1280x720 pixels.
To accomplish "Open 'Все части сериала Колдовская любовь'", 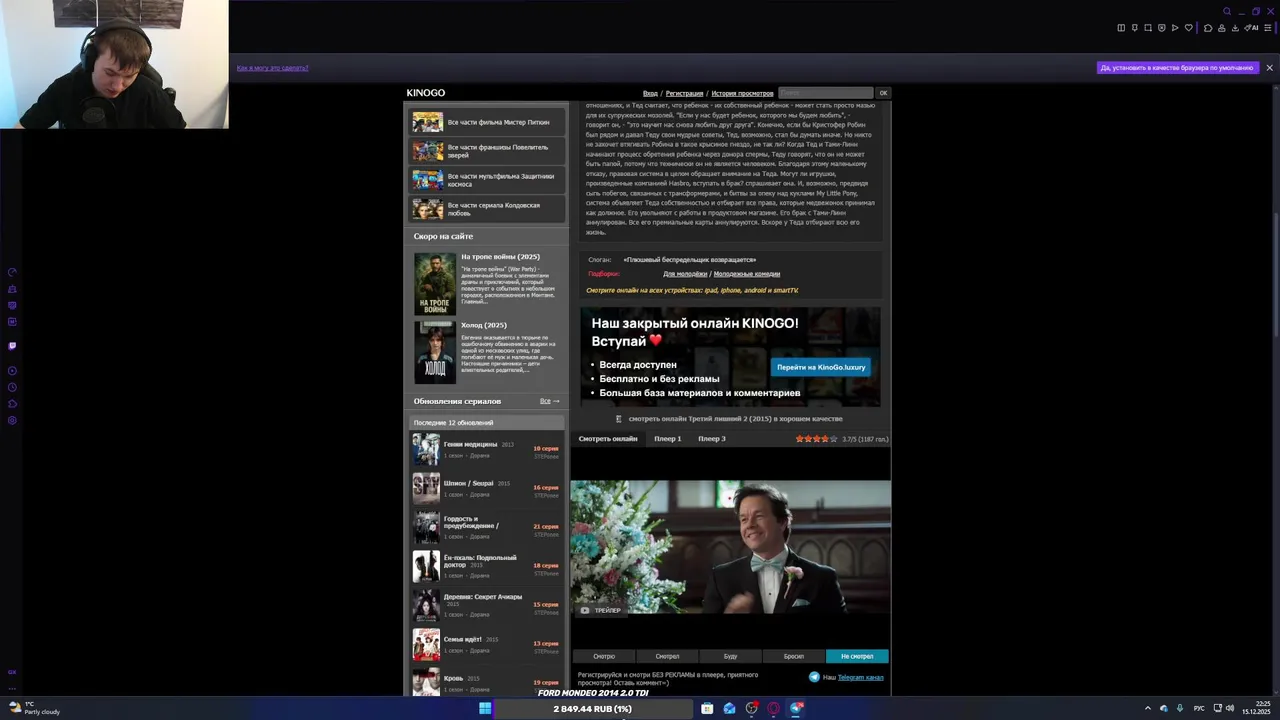I will 487,209.
